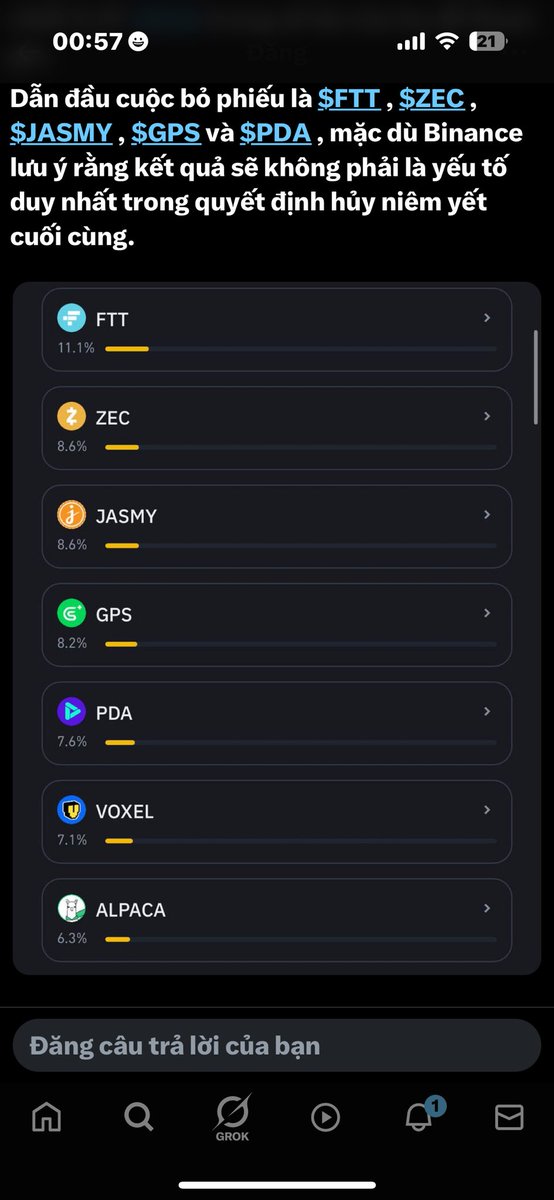Open the Messages envelope tab
Screen dimensions: 554x1200
click(x=509, y=1117)
